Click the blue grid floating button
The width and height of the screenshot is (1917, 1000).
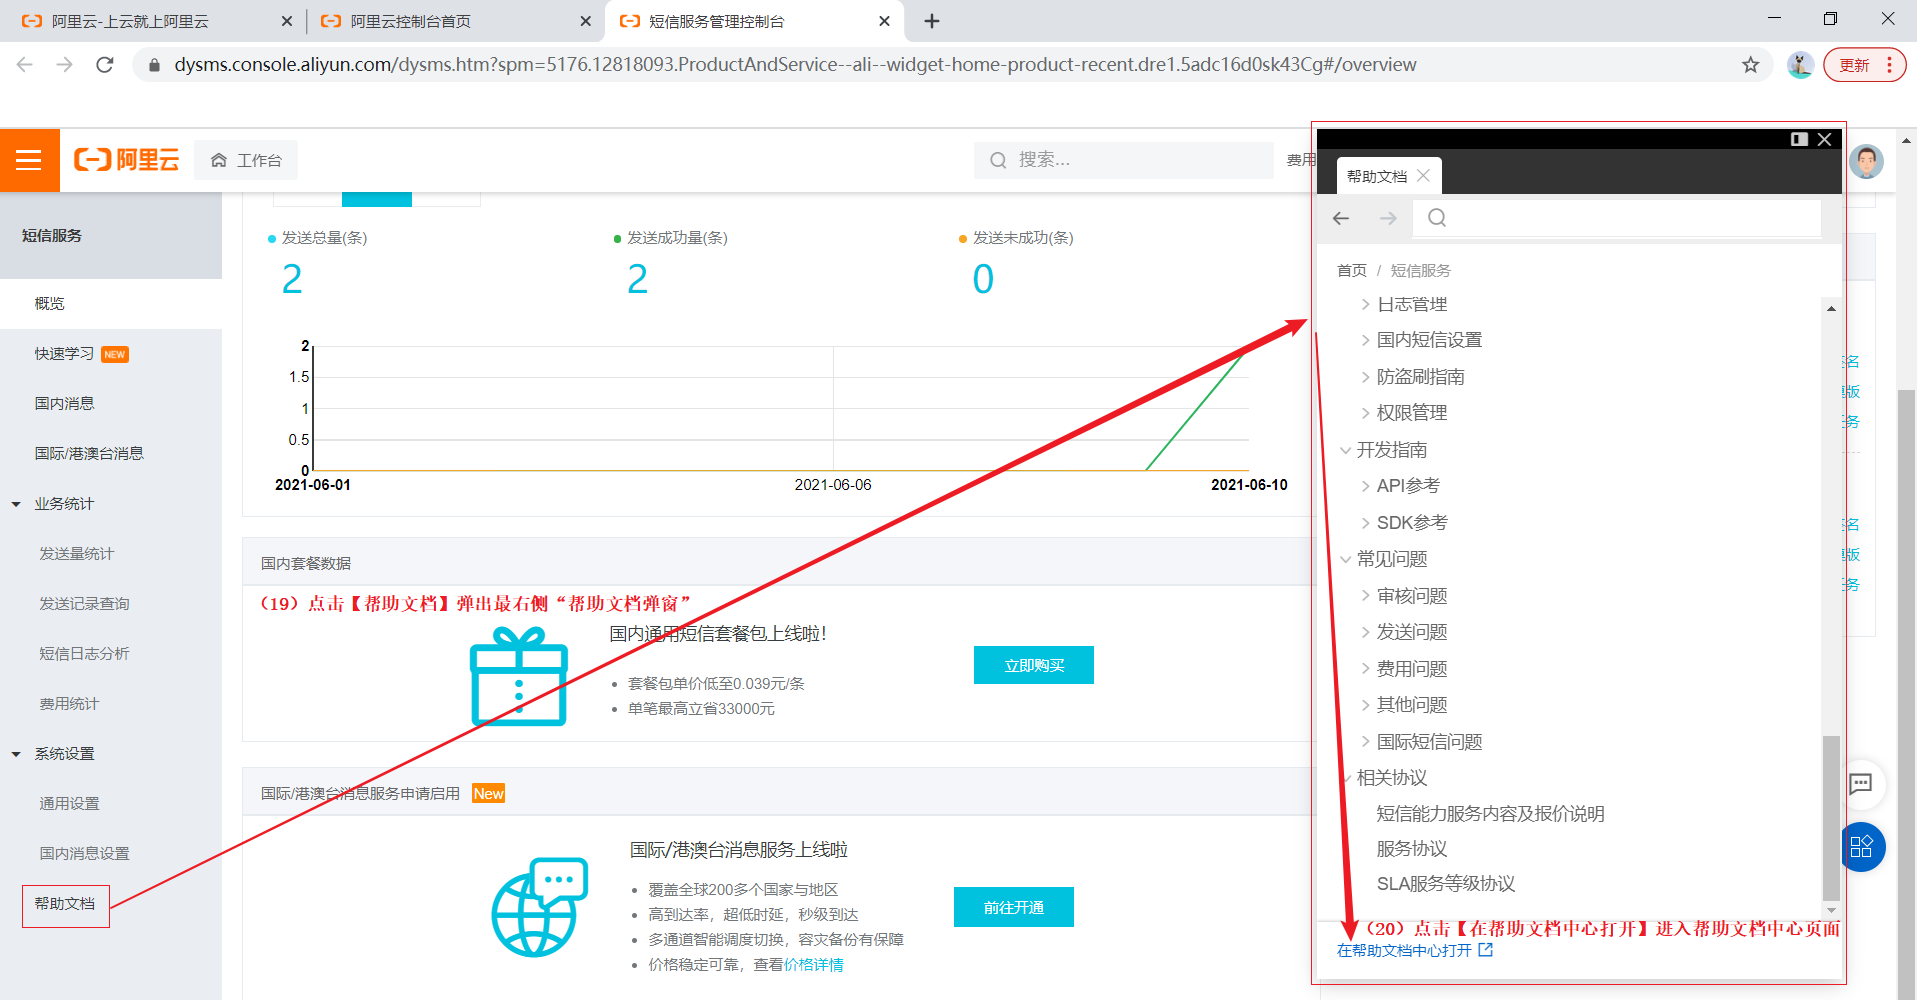click(1862, 847)
